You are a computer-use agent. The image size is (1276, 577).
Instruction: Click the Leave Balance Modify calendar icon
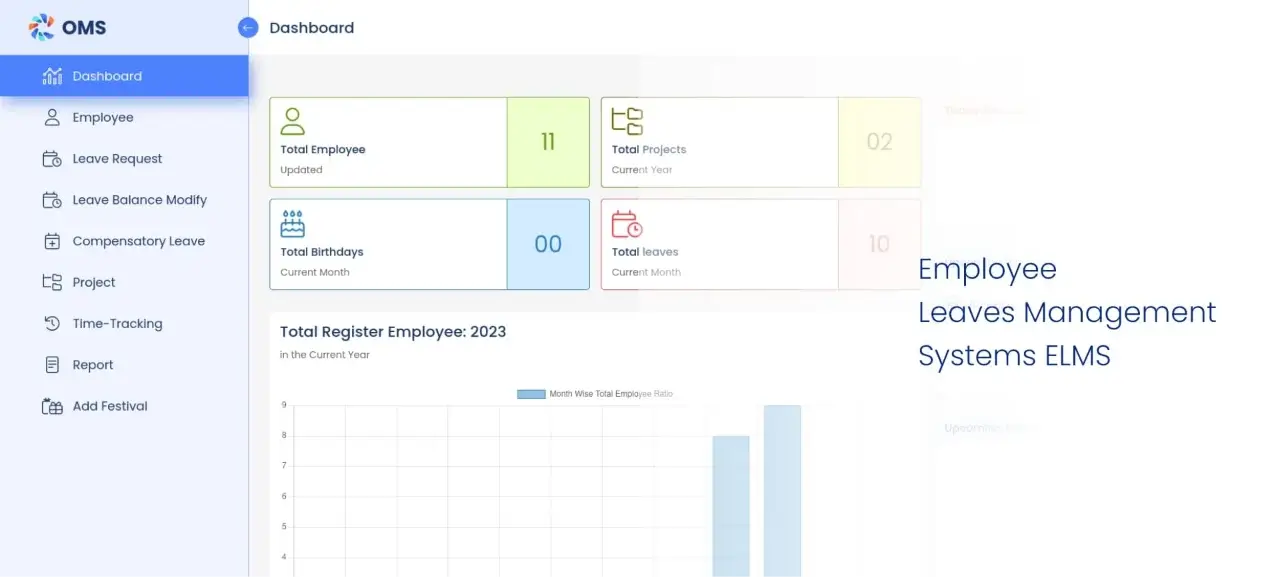point(51,199)
